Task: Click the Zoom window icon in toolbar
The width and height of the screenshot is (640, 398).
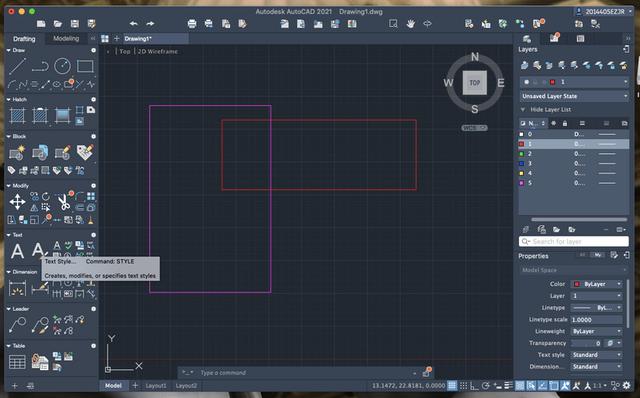Action: 393,24
